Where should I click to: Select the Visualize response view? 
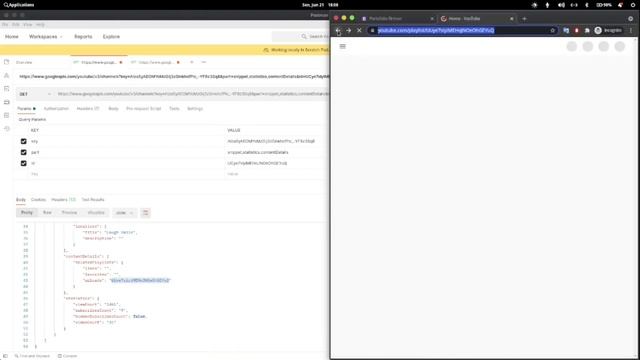point(96,213)
